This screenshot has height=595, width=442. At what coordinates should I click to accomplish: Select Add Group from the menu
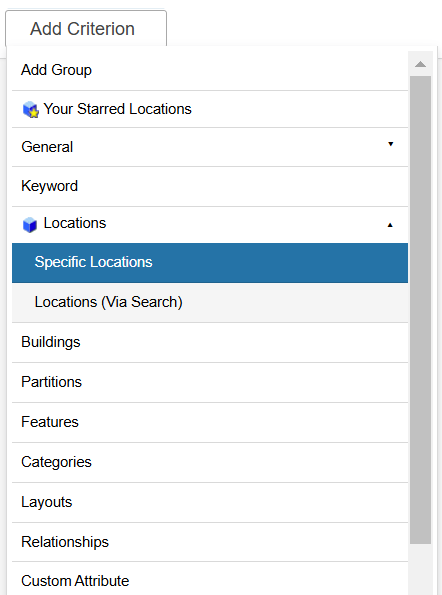click(x=210, y=71)
